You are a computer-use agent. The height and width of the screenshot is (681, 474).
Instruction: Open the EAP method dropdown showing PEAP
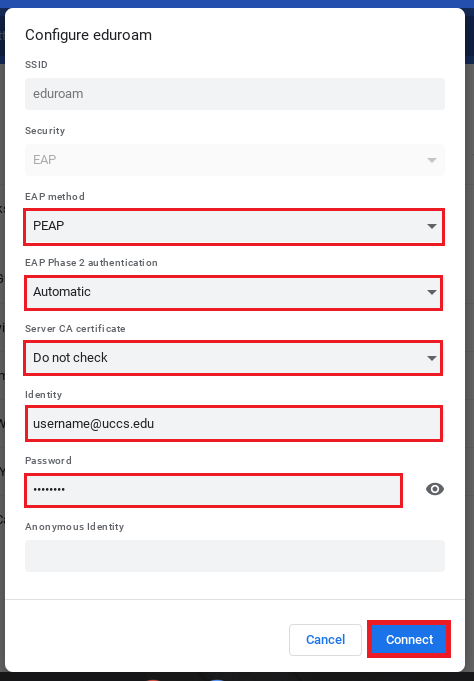click(234, 226)
